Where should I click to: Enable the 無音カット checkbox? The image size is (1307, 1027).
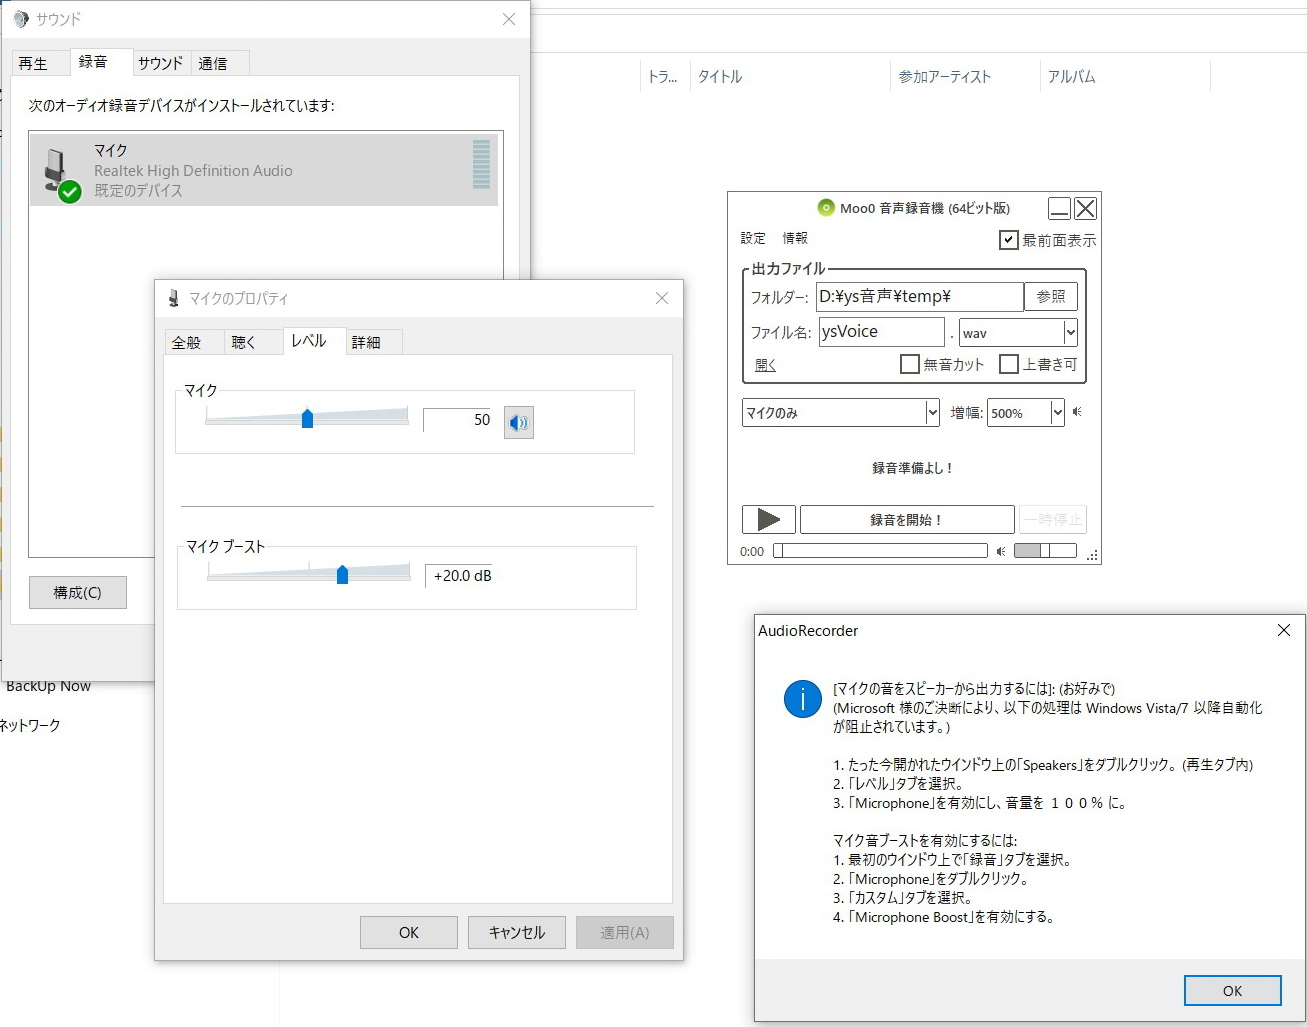point(910,364)
